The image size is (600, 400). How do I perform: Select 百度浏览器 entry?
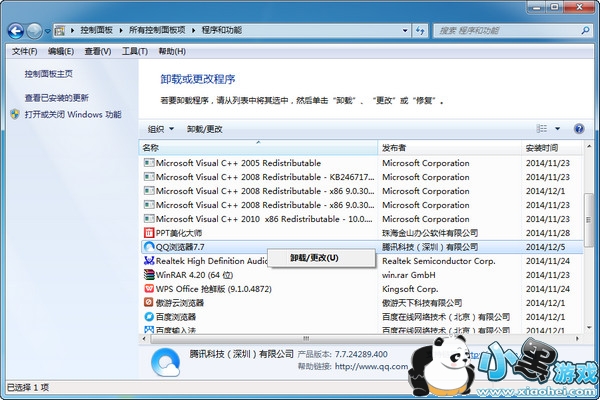tap(176, 317)
